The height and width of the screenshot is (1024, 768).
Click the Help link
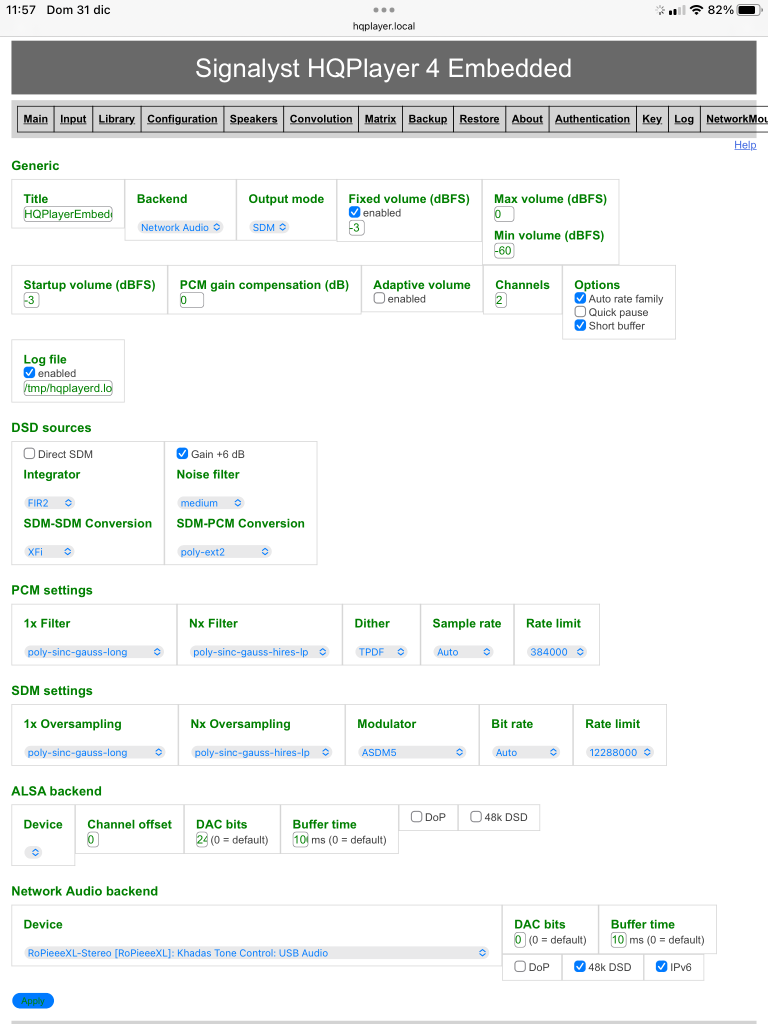pos(744,145)
